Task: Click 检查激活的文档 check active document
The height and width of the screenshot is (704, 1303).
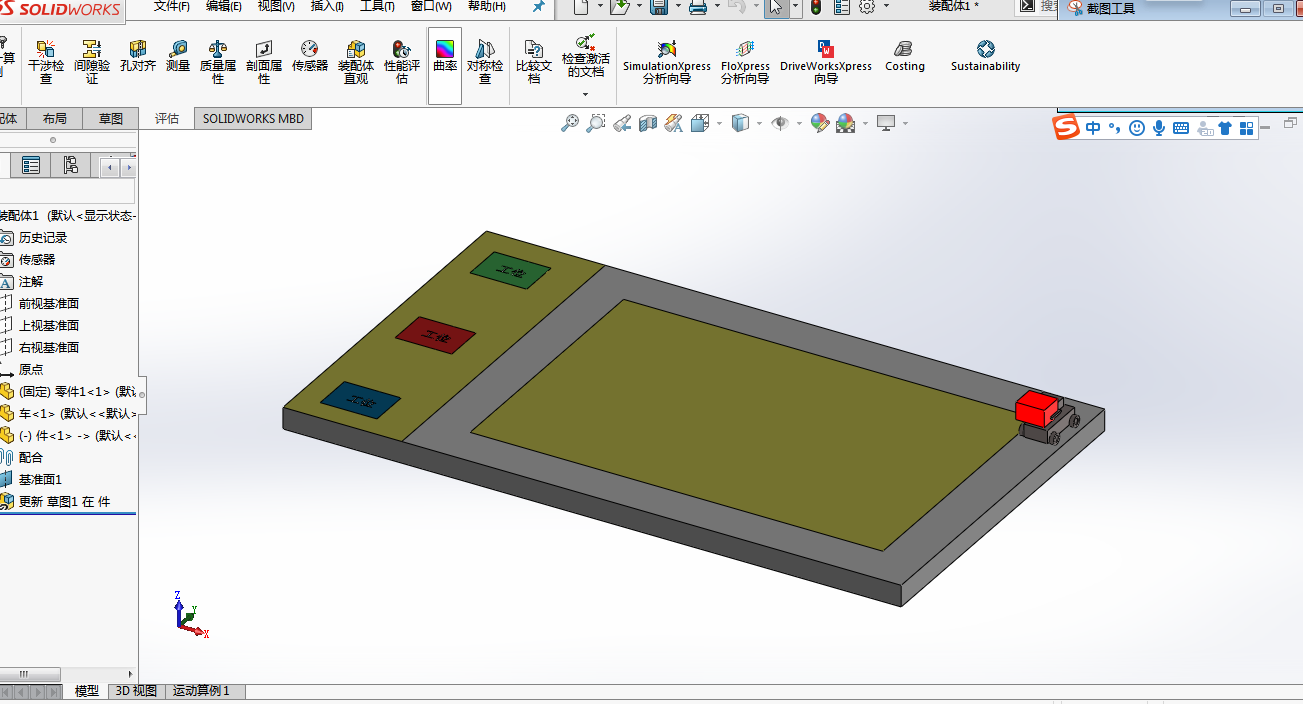Action: coord(586,56)
